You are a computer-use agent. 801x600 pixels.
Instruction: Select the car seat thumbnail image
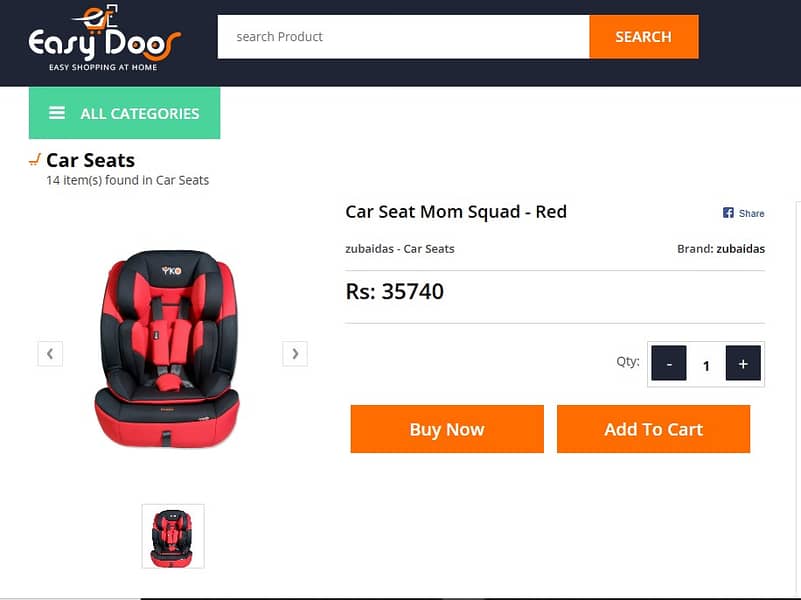pos(173,536)
